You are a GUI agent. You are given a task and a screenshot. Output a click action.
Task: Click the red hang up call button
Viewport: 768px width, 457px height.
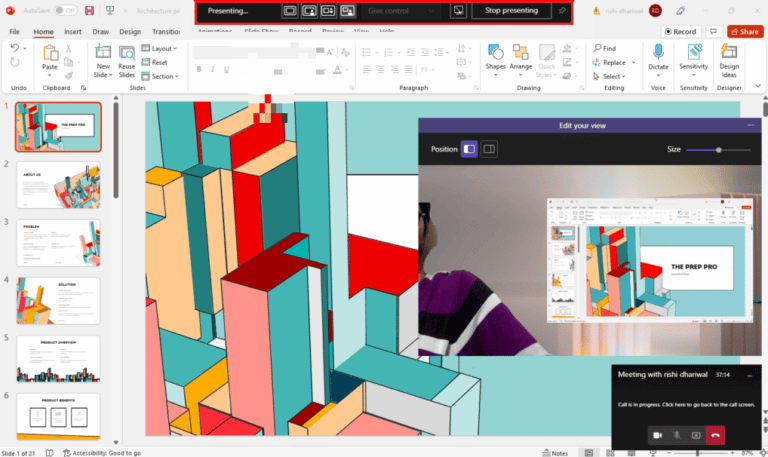[714, 435]
